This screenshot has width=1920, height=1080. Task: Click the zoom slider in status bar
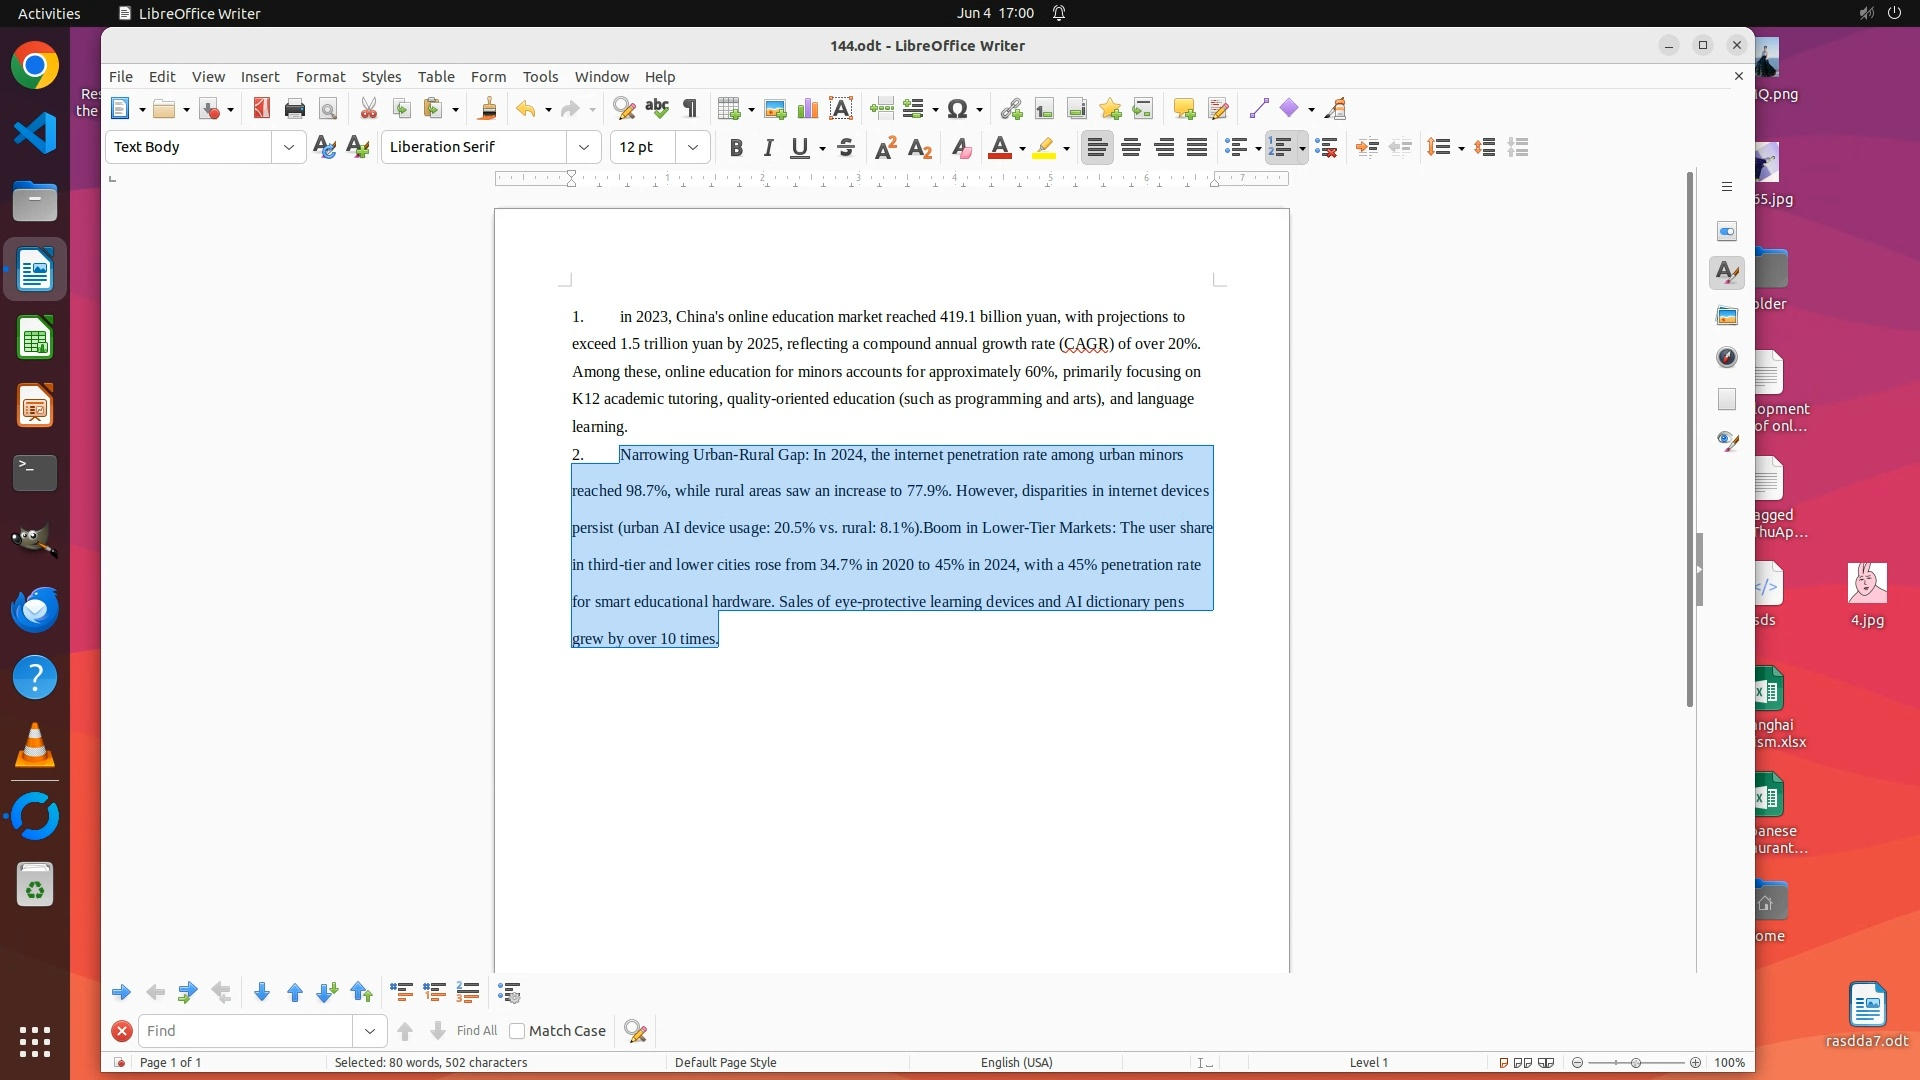1636,1062
